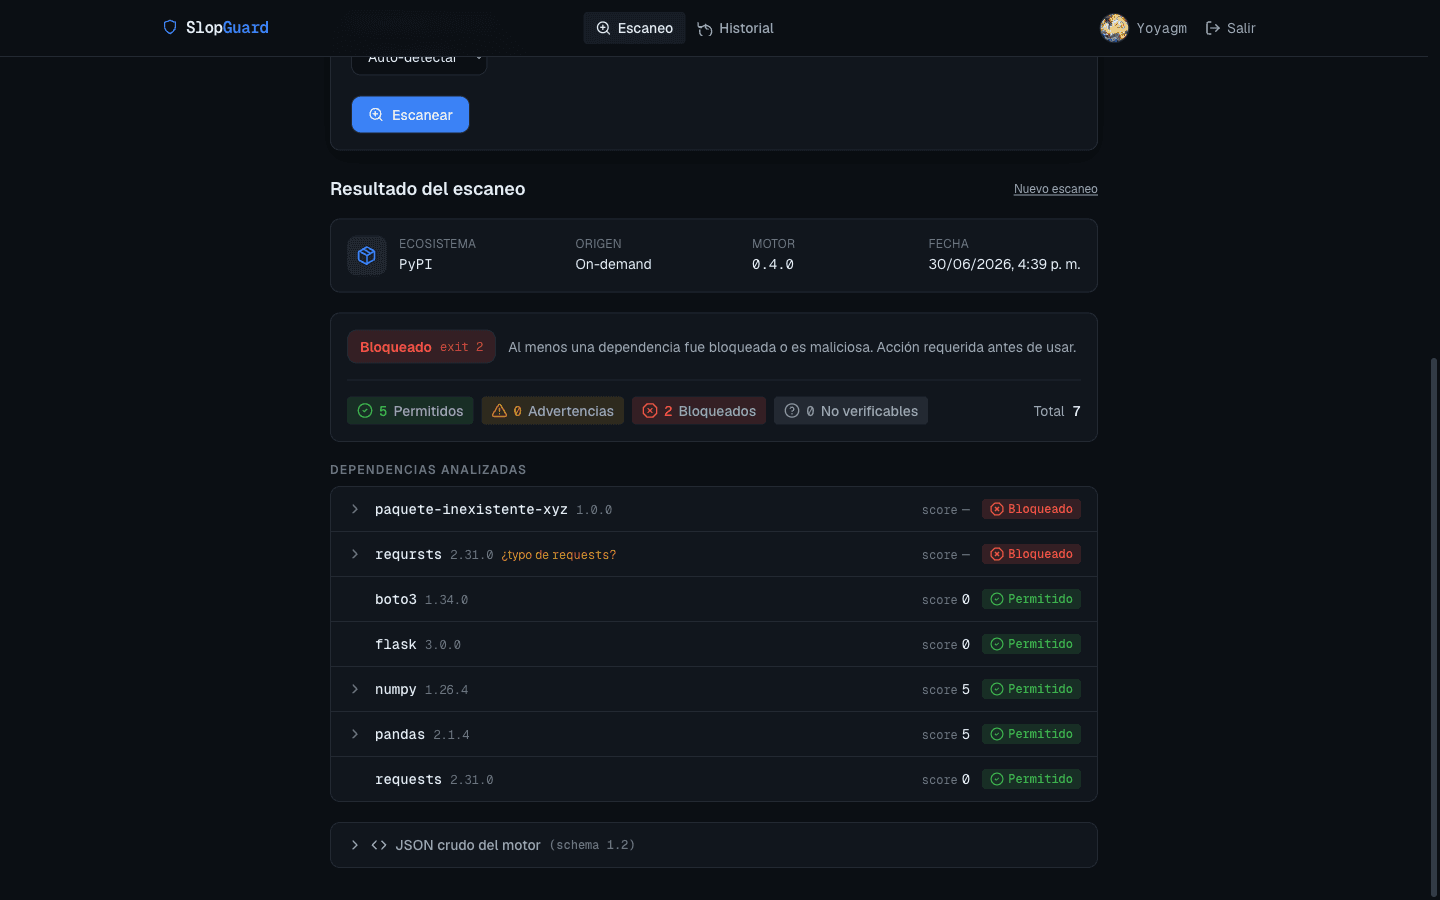The height and width of the screenshot is (900, 1440).
Task: Click the numpy package name
Action: point(396,689)
